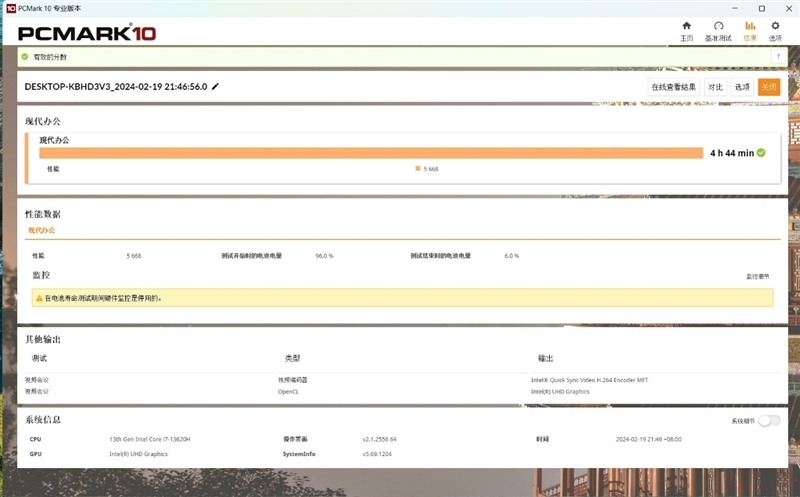The width and height of the screenshot is (800, 497).
Task: Click the green check beside 4 h 44 min
Action: tap(761, 153)
